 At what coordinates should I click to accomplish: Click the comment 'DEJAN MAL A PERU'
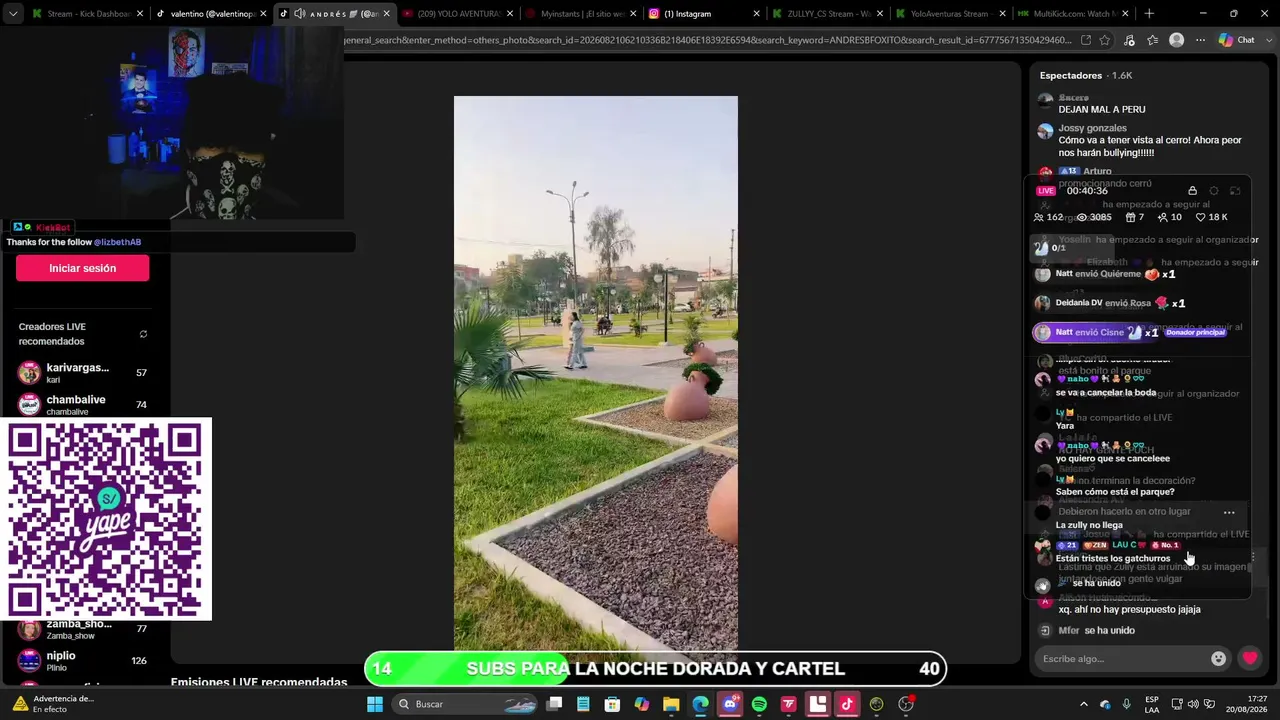[x=1102, y=109]
